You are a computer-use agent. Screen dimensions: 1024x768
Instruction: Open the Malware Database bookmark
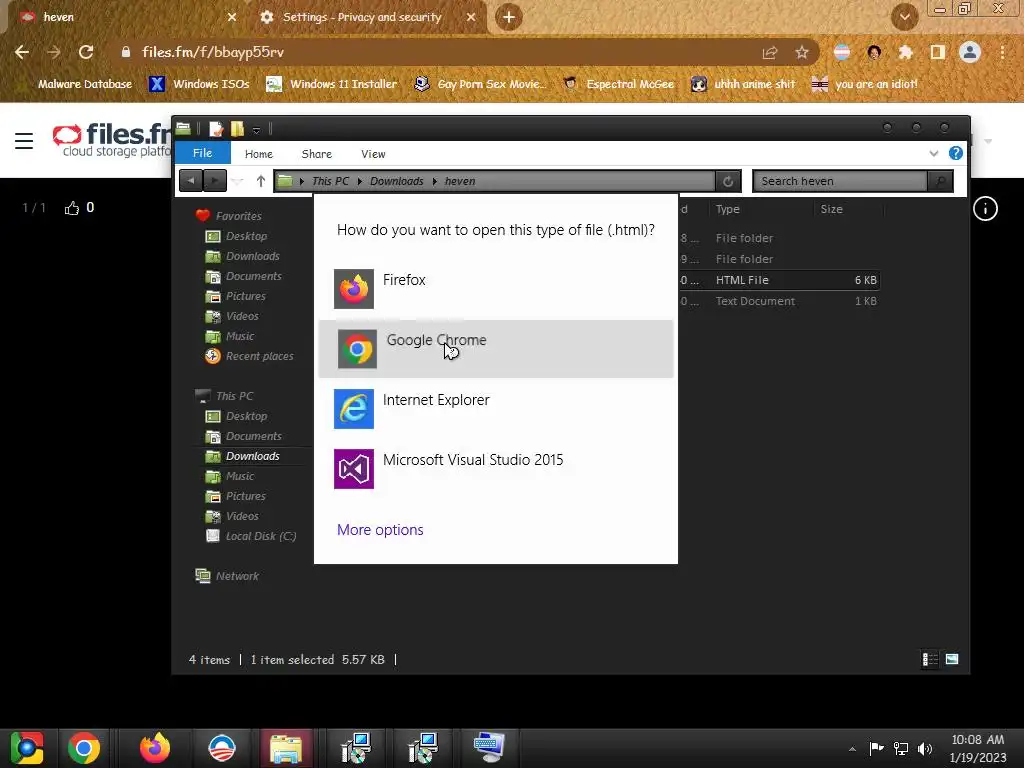pos(76,84)
